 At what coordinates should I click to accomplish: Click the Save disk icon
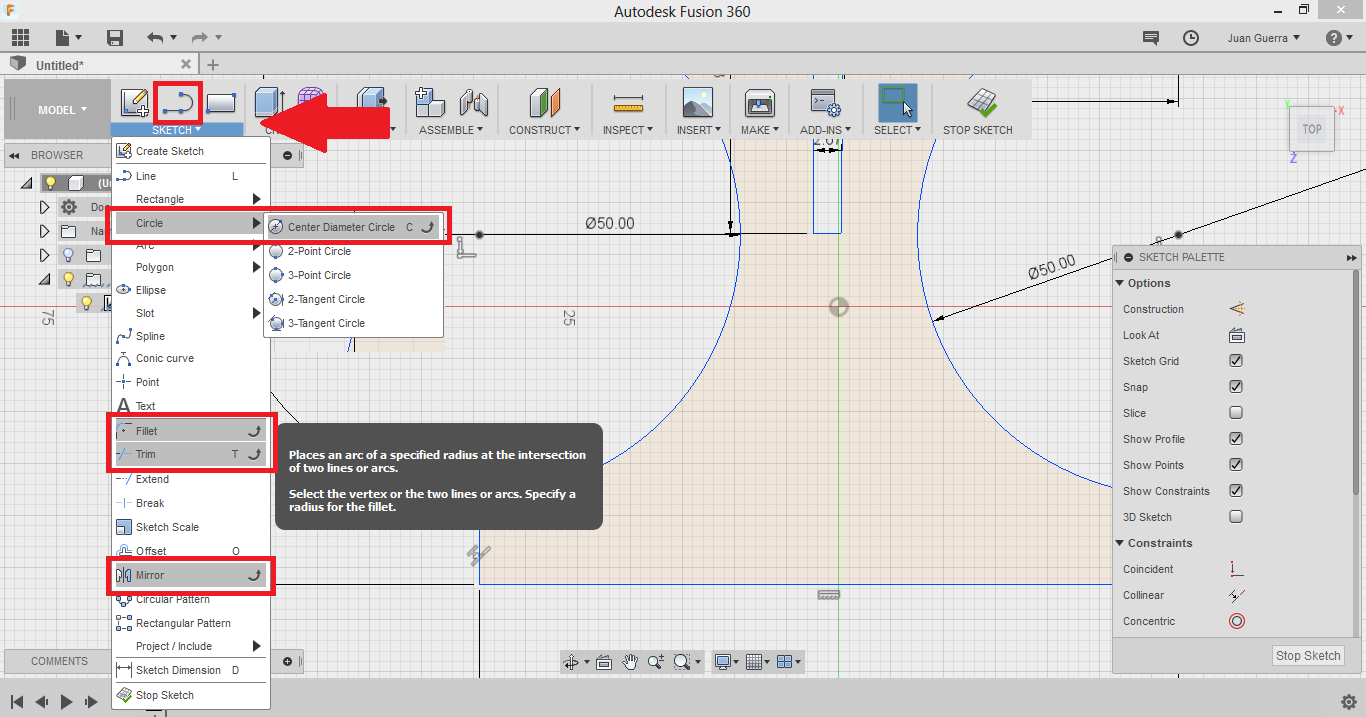tap(115, 38)
